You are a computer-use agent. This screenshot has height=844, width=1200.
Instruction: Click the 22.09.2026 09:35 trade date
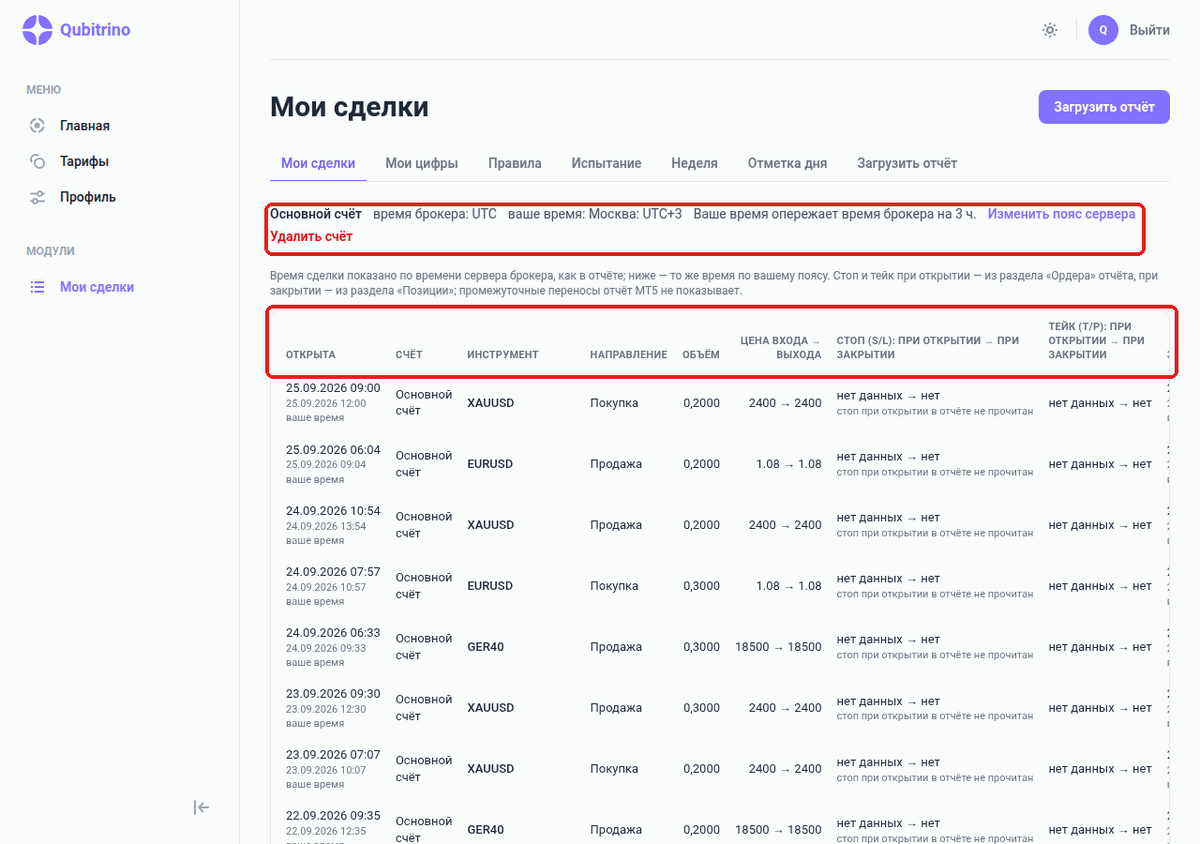click(333, 815)
